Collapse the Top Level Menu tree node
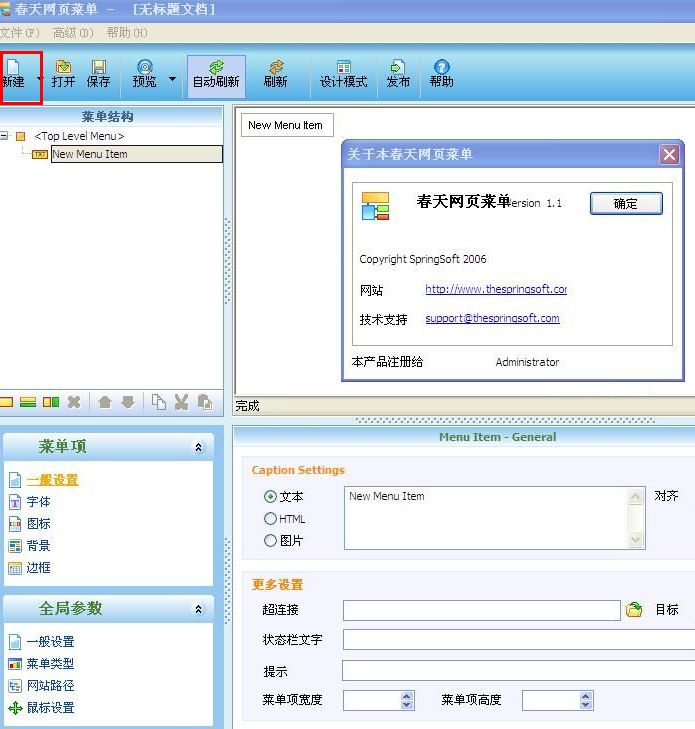695x729 pixels. (4, 136)
